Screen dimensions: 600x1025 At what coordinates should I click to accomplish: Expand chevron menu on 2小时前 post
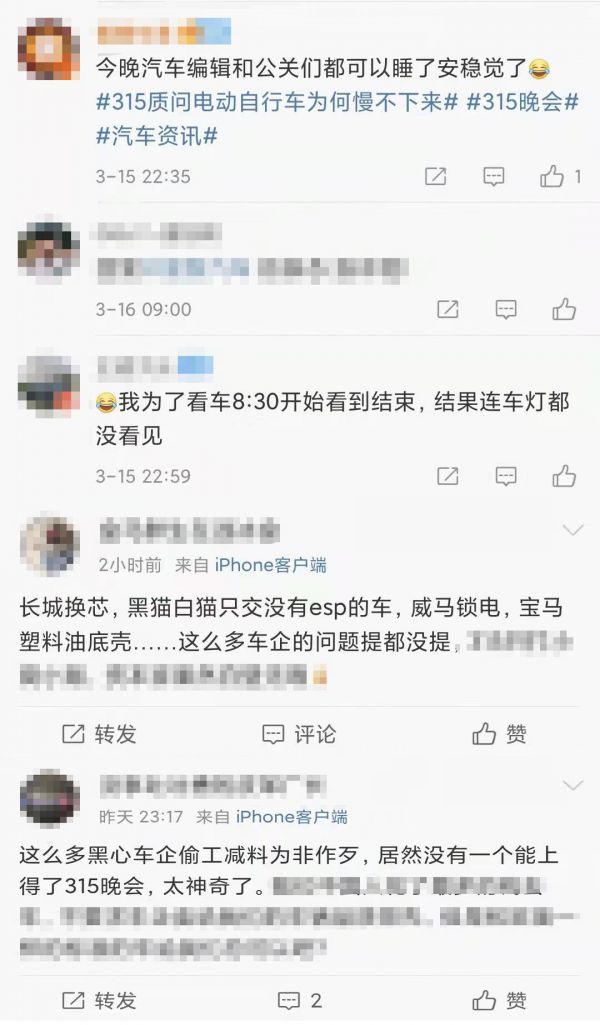[x=573, y=530]
